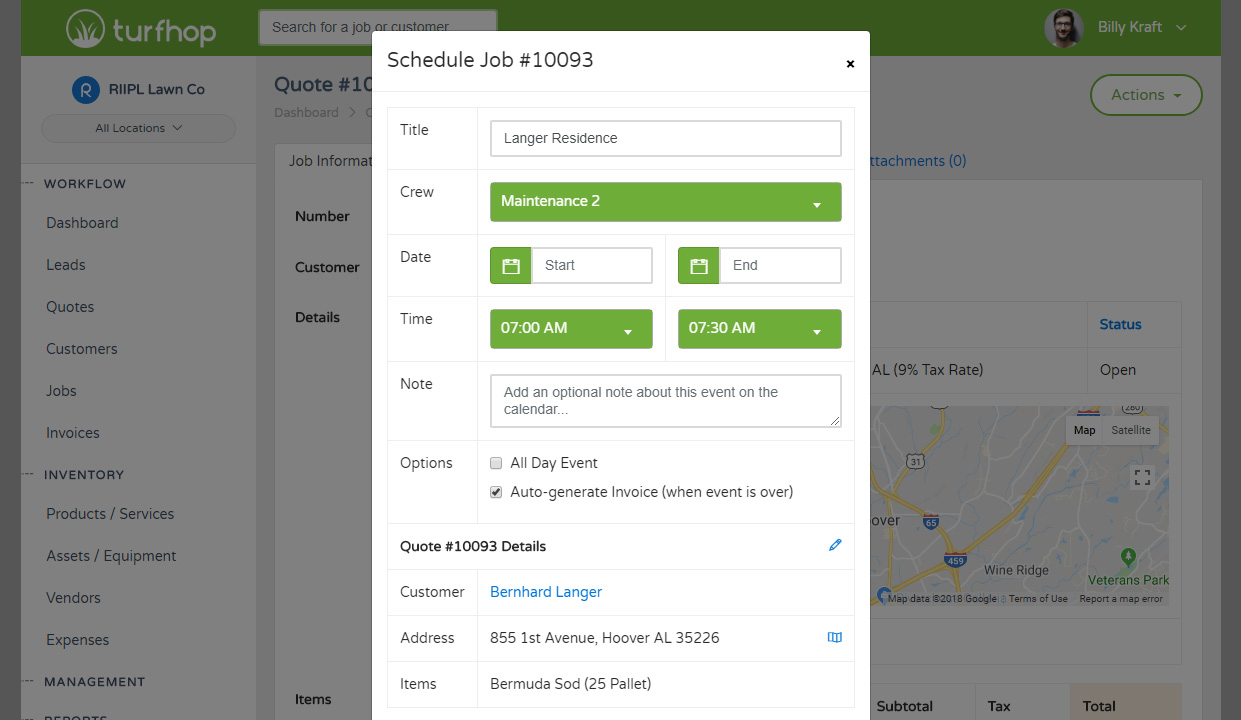Open the Crew dropdown showing Maintenance 2
This screenshot has width=1241, height=720.
point(665,201)
